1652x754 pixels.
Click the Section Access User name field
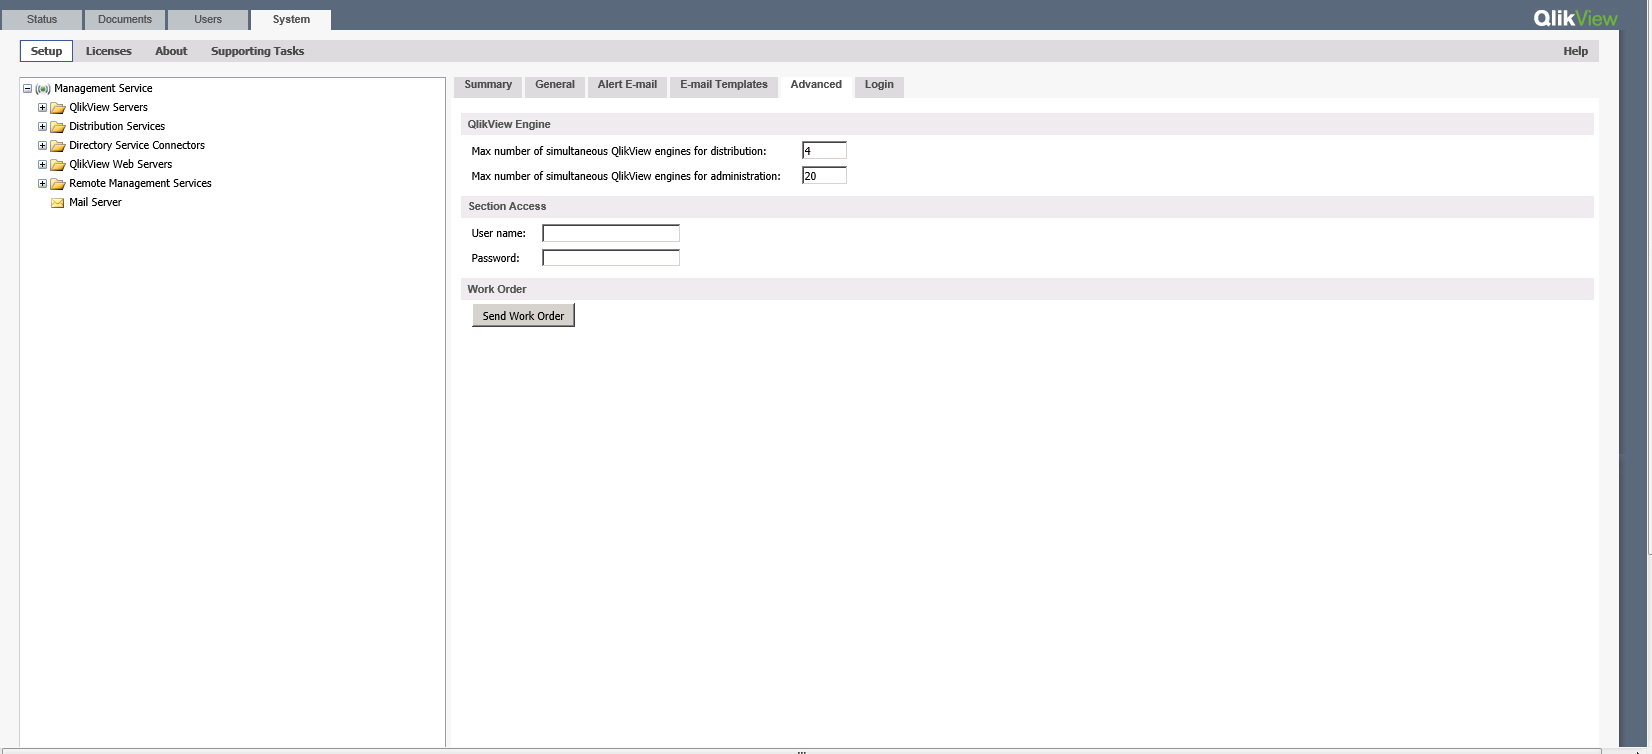pyautogui.click(x=611, y=233)
